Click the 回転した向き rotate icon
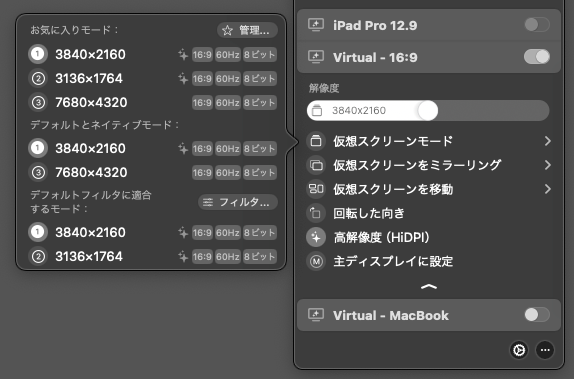Screen dimensions: 574x379 (x=316, y=213)
